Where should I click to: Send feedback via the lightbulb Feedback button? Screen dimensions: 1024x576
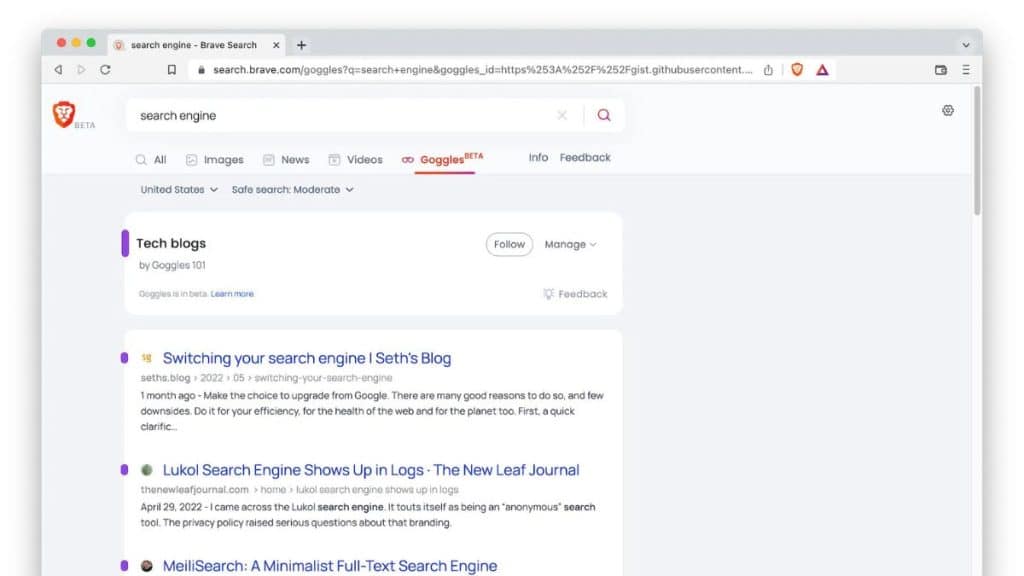(575, 294)
